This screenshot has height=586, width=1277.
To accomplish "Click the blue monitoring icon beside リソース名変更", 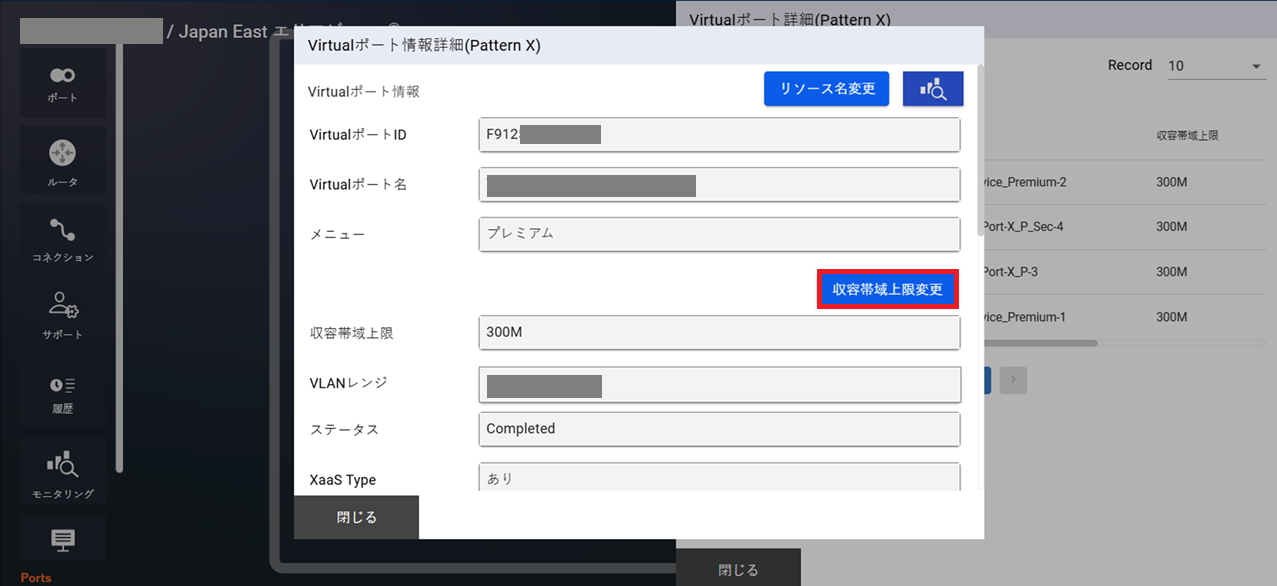I will (x=932, y=88).
